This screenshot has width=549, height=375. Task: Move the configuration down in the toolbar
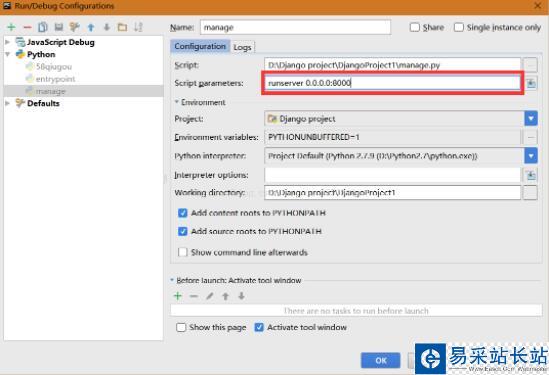pyautogui.click(x=107, y=27)
